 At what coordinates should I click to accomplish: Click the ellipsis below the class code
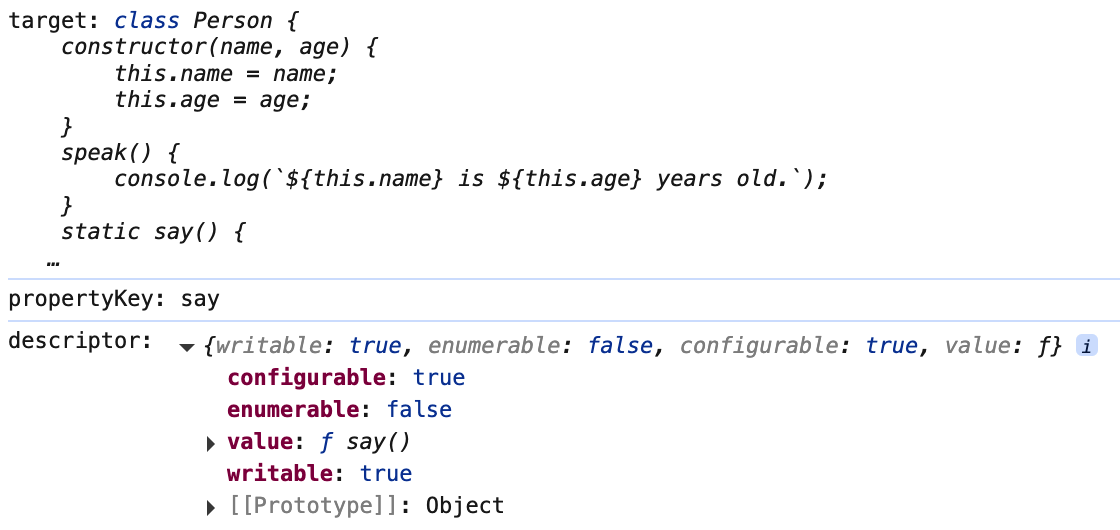(53, 262)
